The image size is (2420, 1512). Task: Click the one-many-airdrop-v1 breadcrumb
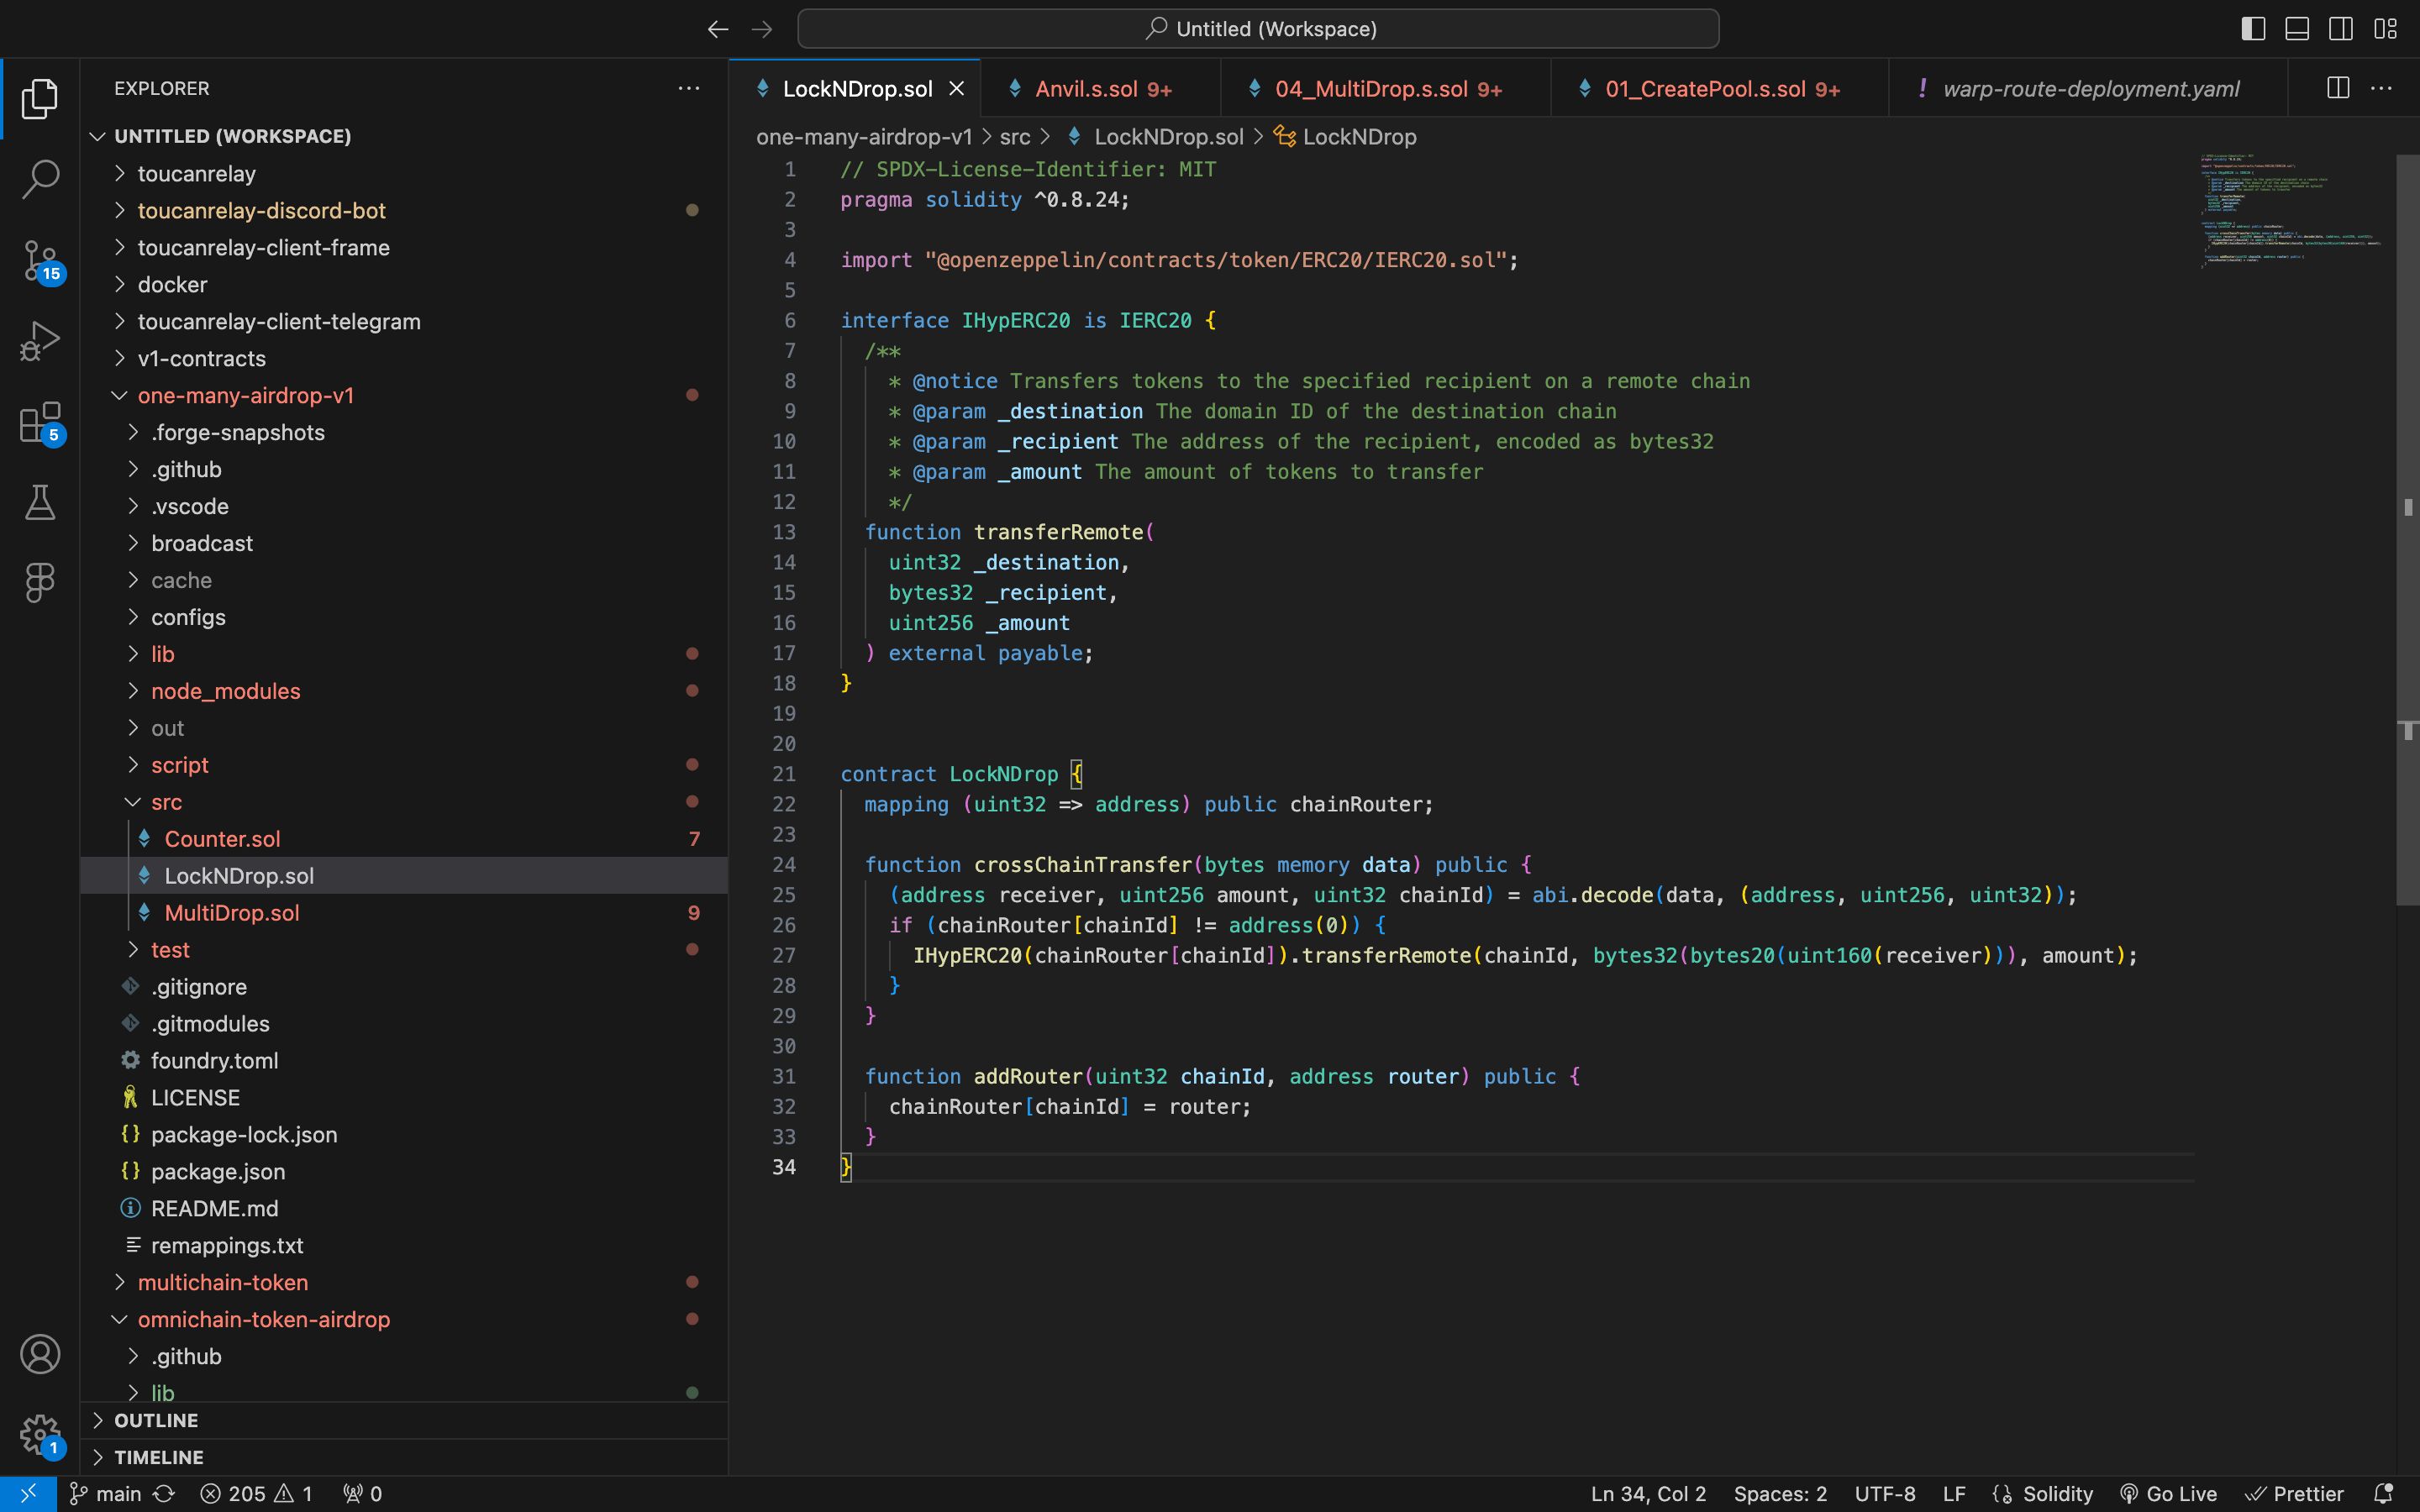click(x=864, y=136)
